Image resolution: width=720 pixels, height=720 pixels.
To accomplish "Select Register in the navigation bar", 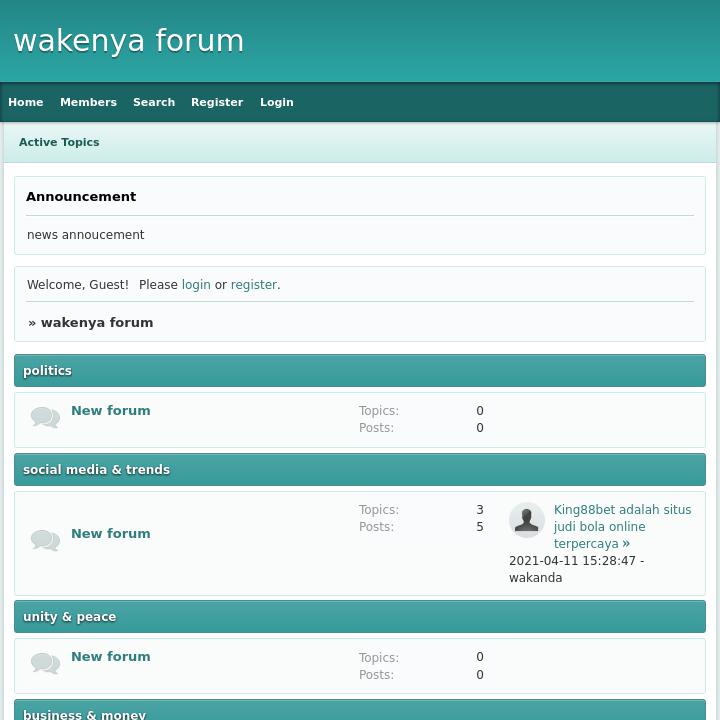I will tap(217, 102).
